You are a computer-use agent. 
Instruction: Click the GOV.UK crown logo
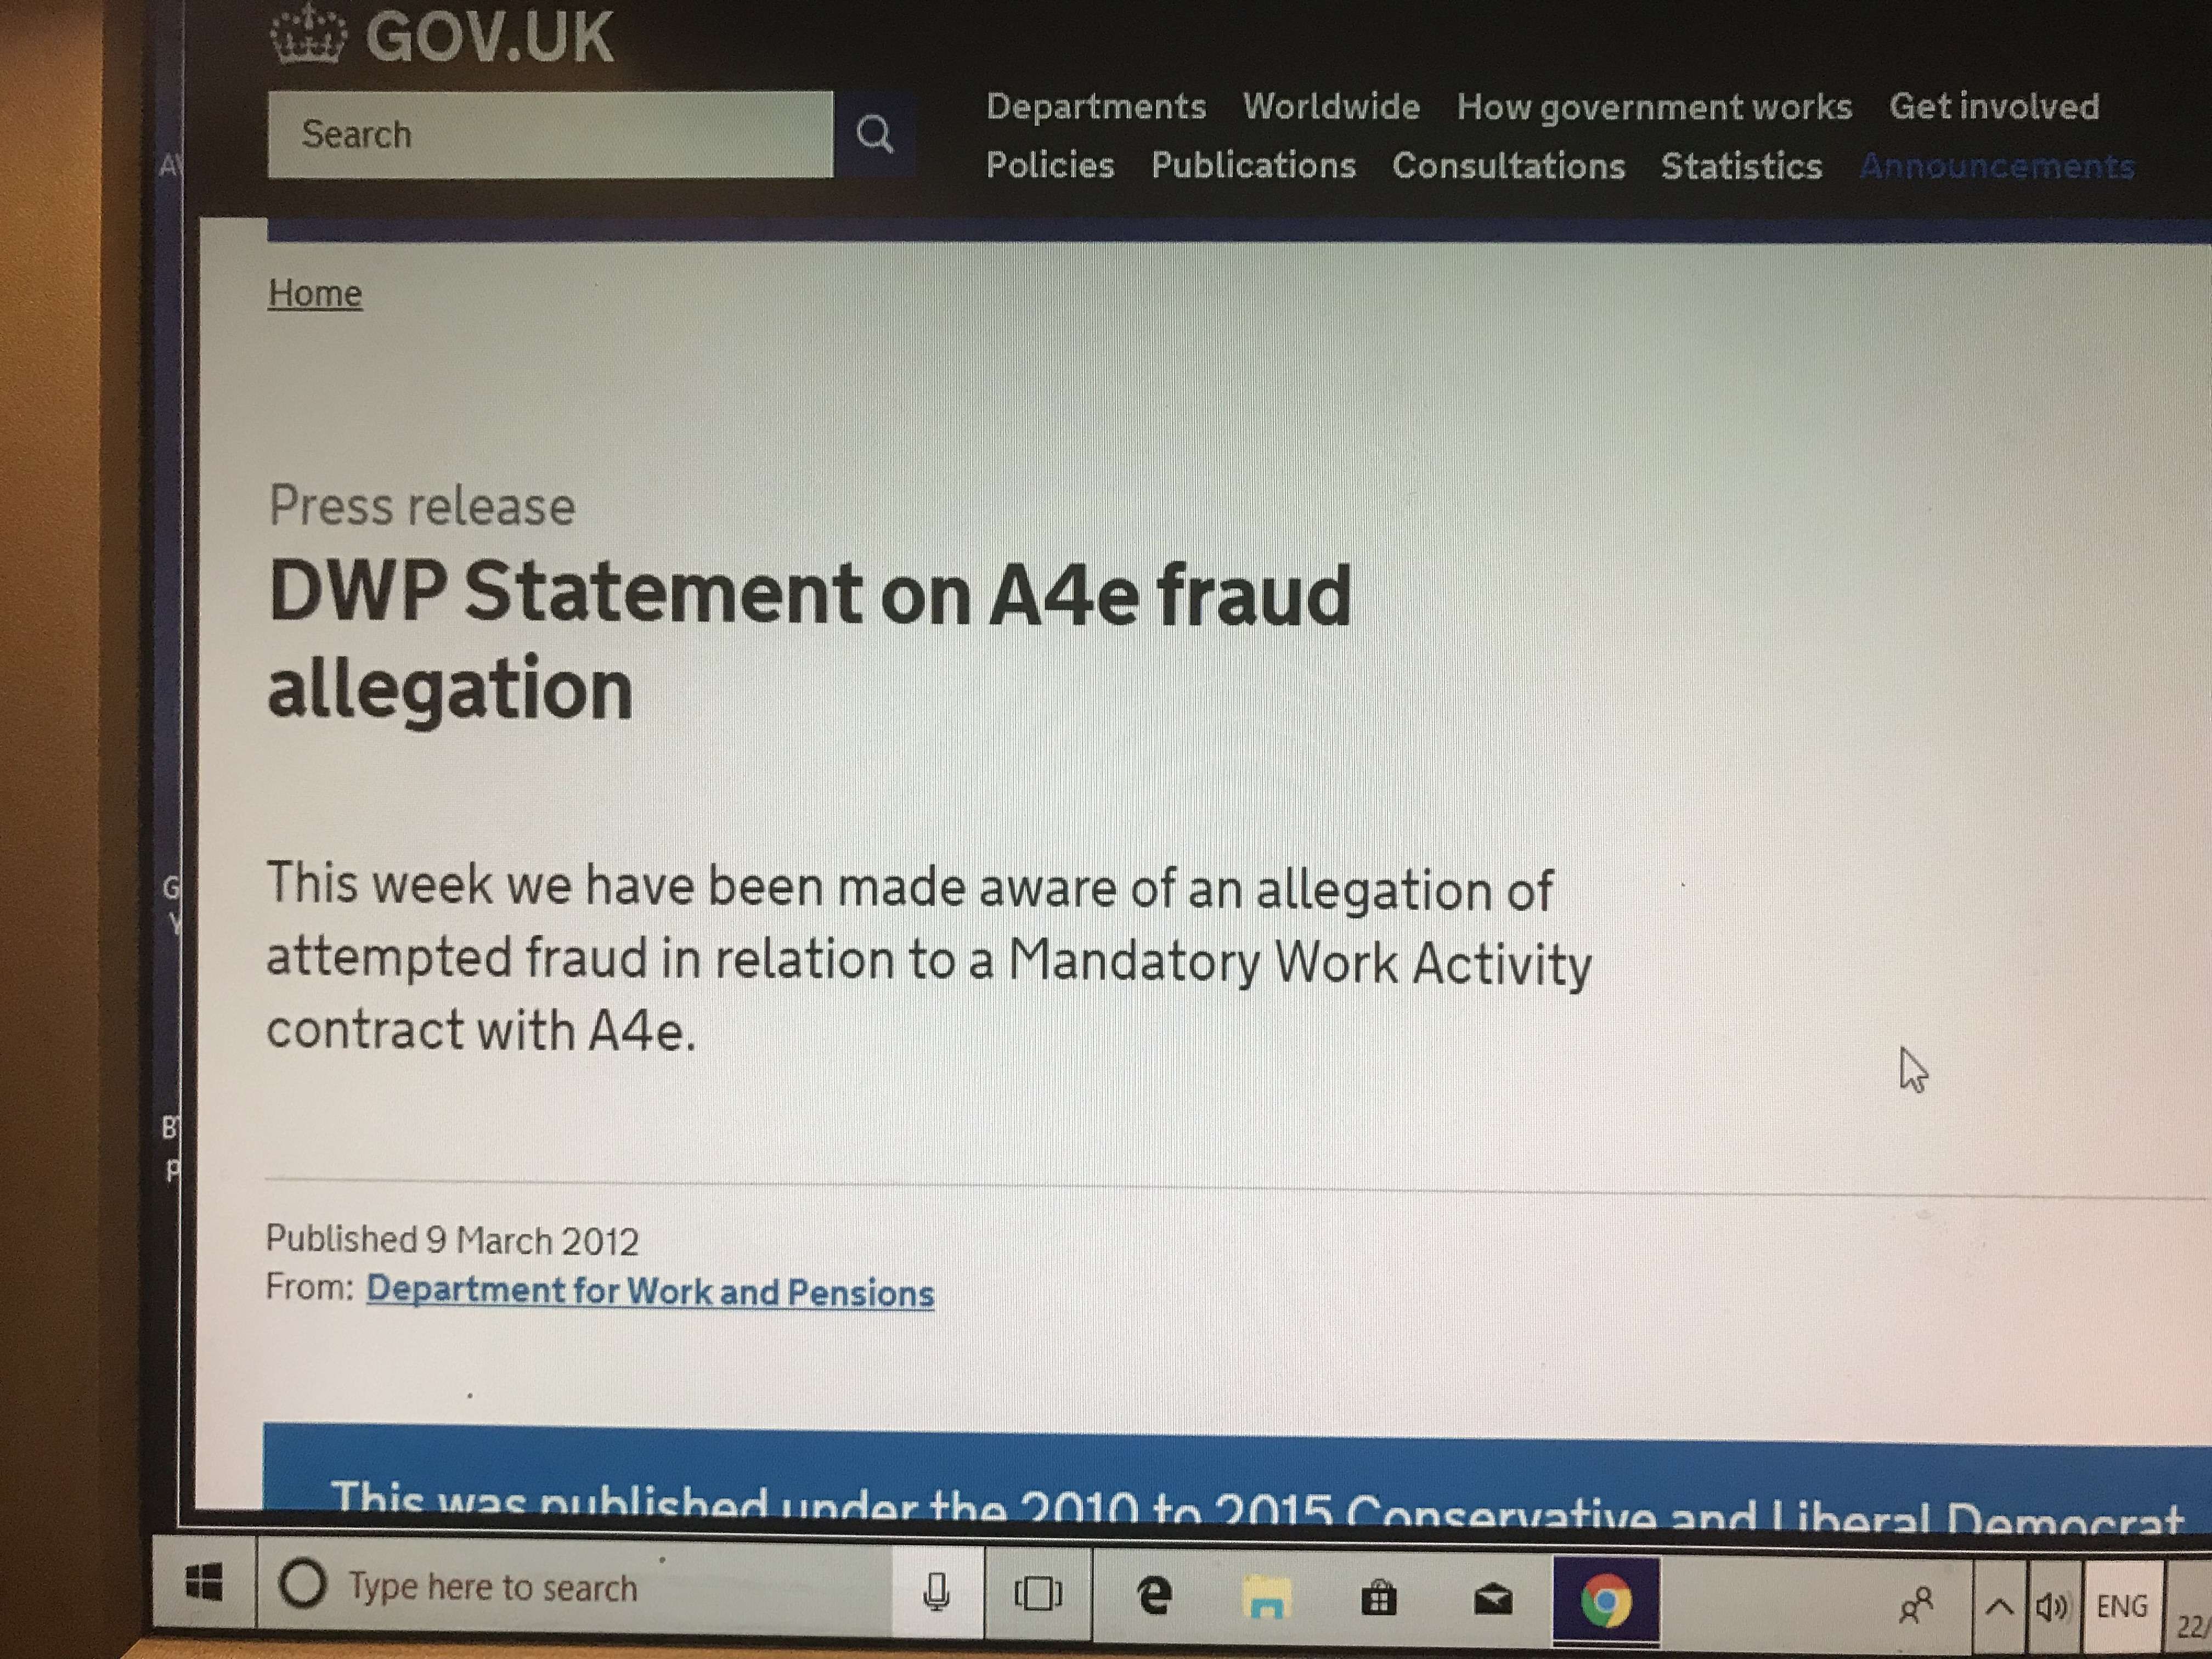pyautogui.click(x=308, y=35)
